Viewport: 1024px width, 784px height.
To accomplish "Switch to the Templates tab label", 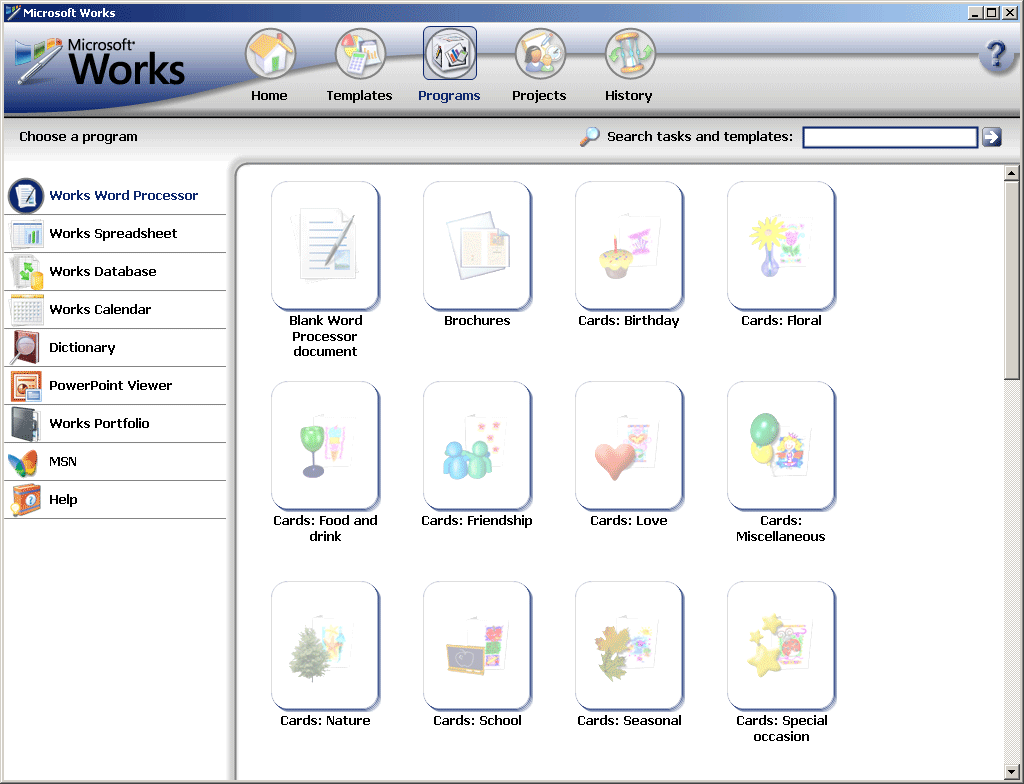I will (x=359, y=95).
